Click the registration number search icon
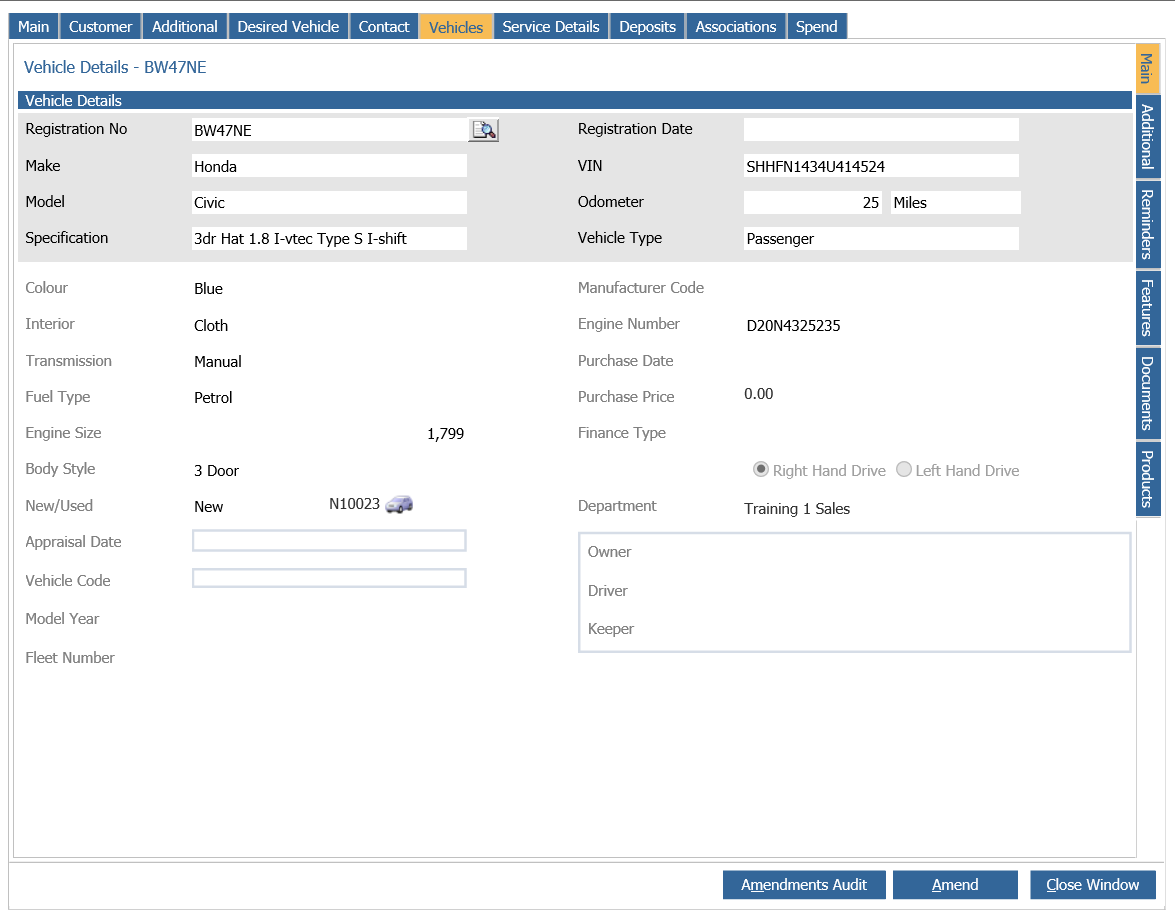The image size is (1175, 910). pyautogui.click(x=483, y=130)
